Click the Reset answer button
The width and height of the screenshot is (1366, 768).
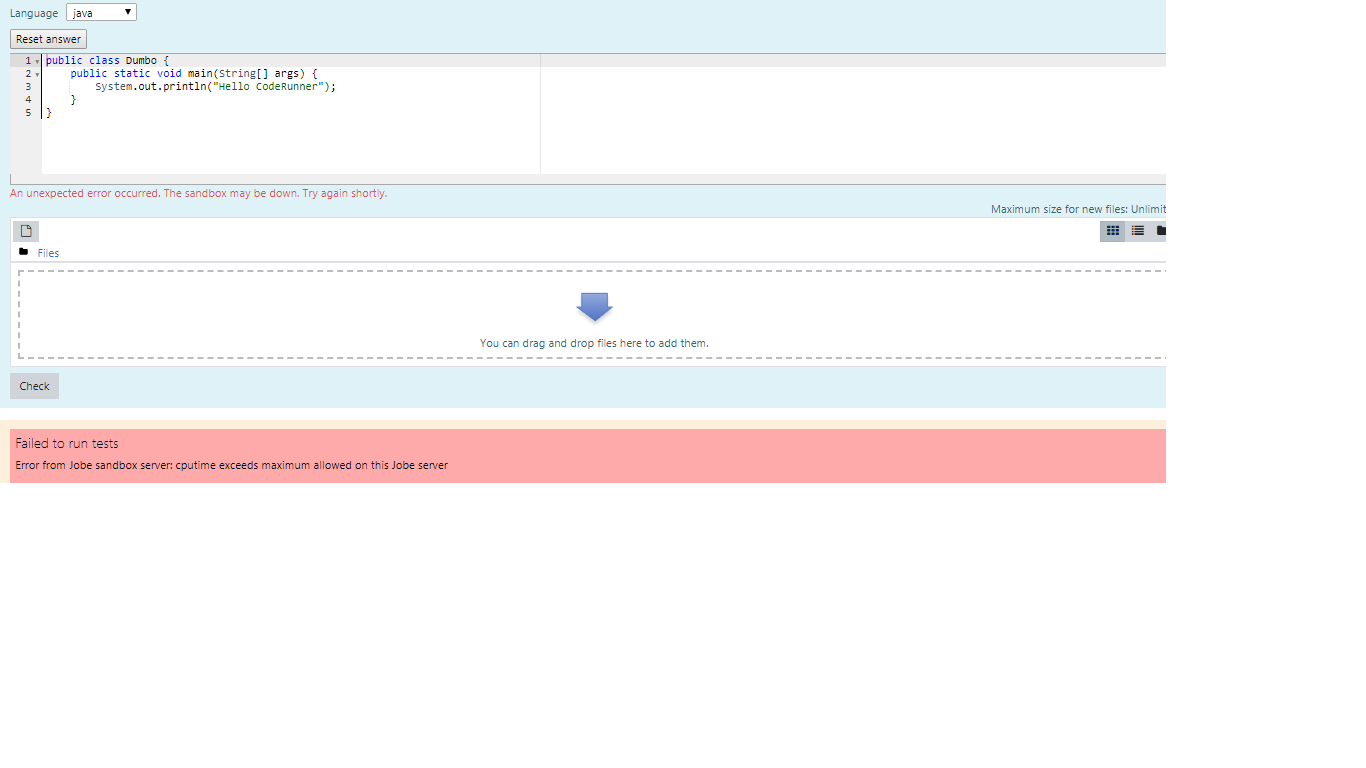coord(48,39)
